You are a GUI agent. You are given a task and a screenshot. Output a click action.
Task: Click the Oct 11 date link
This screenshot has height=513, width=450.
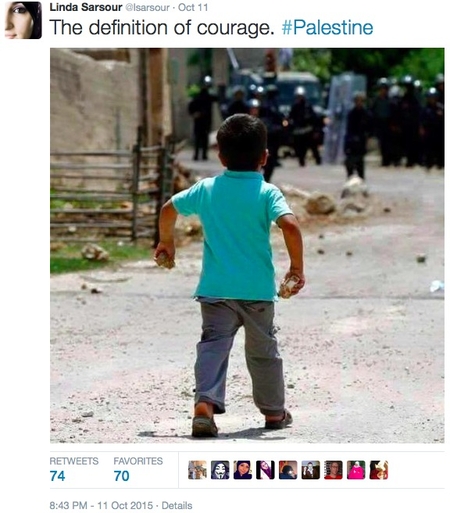tap(193, 7)
